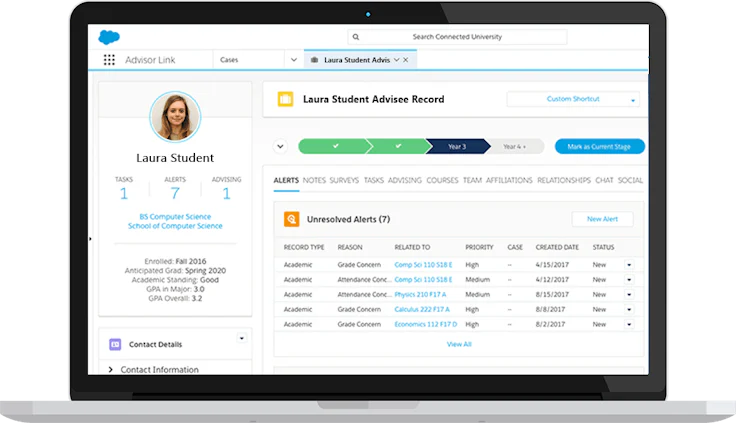The width and height of the screenshot is (736, 423).
Task: Select the Year 3 path stage
Action: click(x=457, y=146)
